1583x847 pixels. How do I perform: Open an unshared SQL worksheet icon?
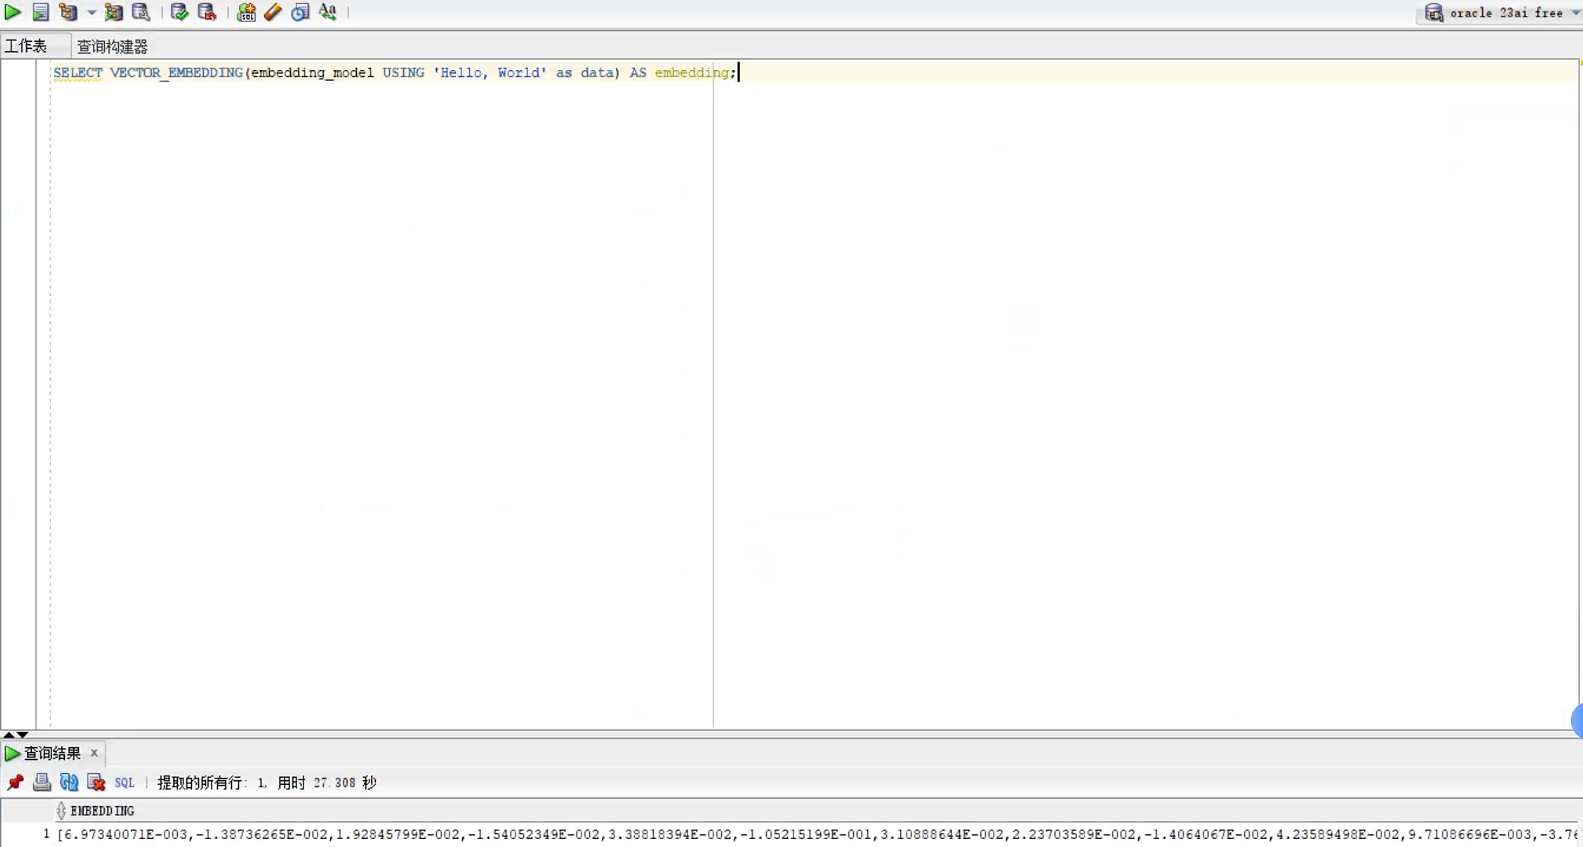click(246, 12)
